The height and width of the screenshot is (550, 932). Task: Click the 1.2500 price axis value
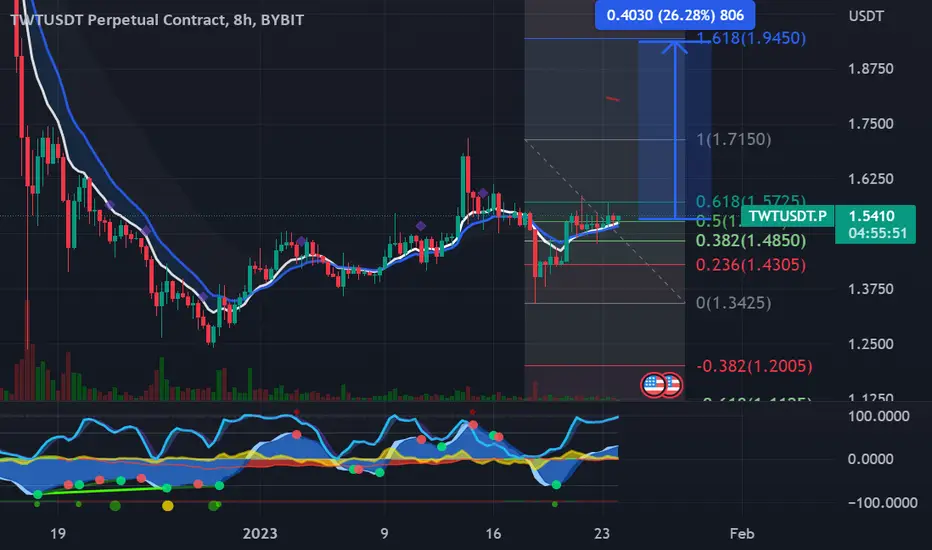coord(870,344)
